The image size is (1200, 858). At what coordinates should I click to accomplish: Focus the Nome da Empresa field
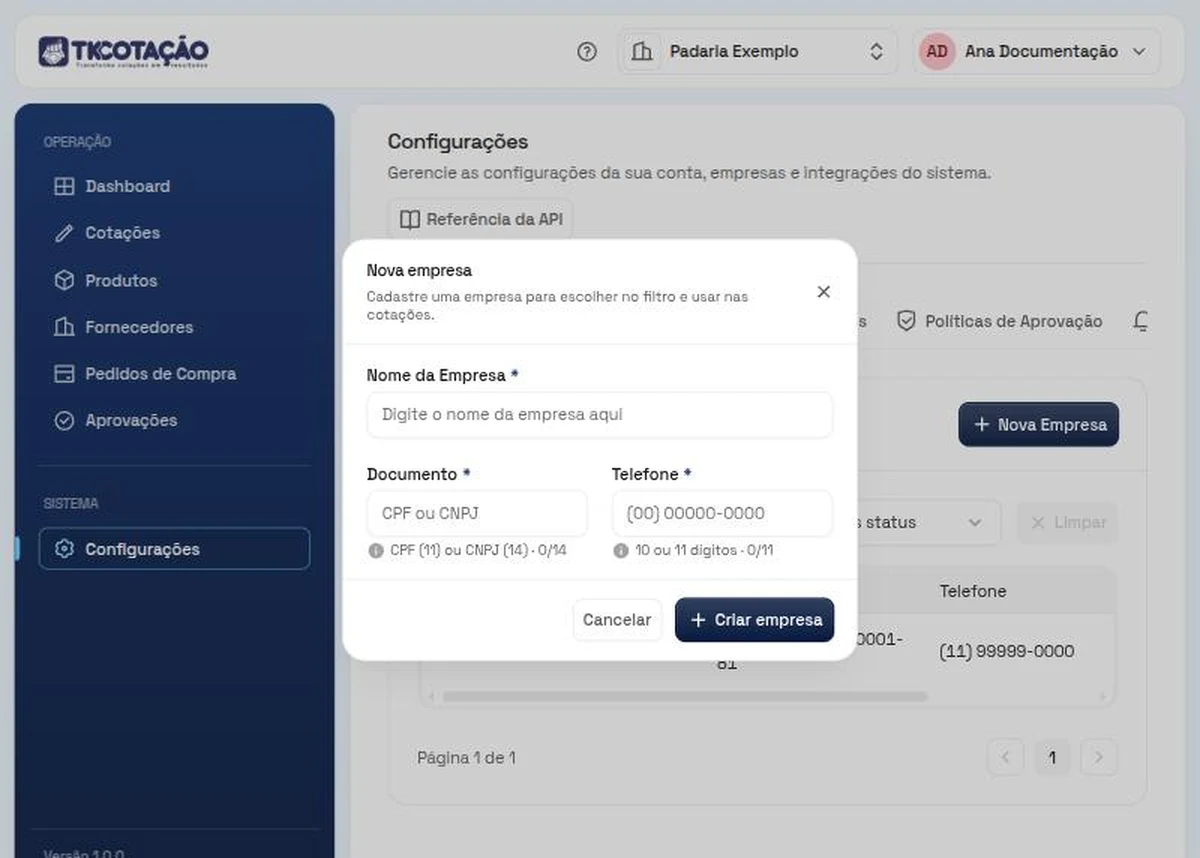pyautogui.click(x=600, y=415)
